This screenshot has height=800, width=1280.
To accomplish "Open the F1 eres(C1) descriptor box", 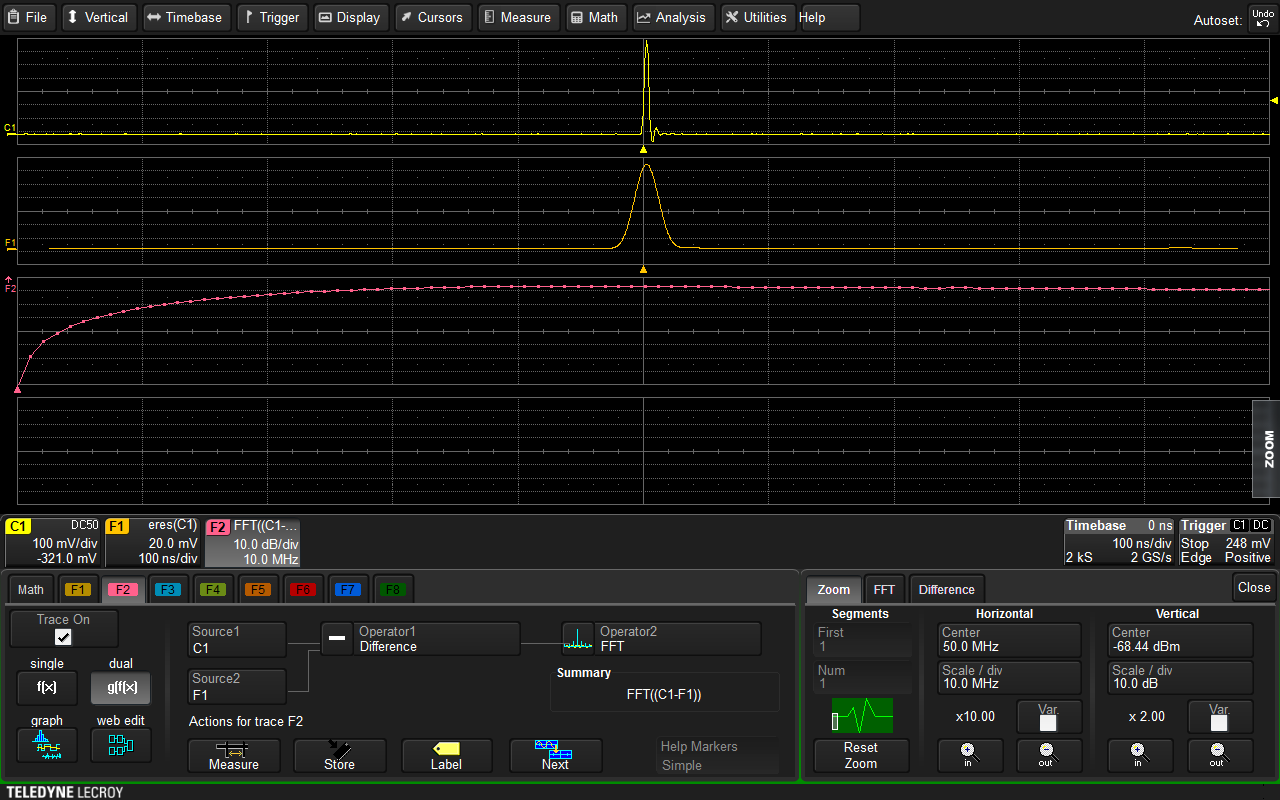I will click(x=152, y=542).
